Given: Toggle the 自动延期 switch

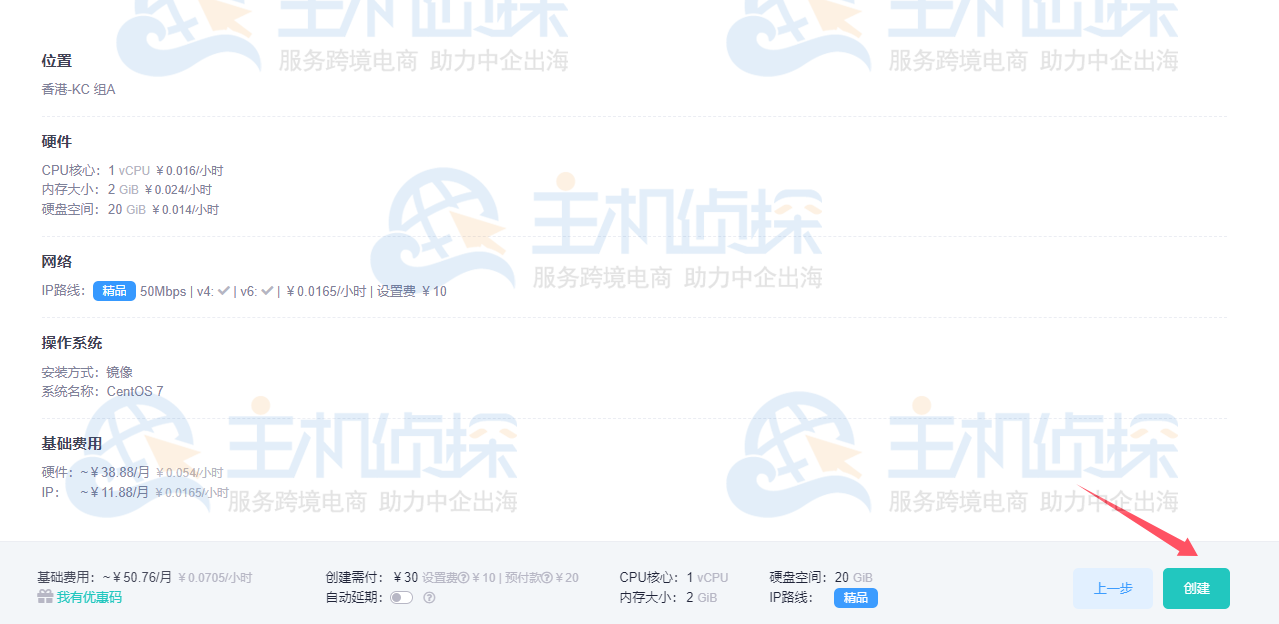Looking at the screenshot, I should tap(401, 597).
